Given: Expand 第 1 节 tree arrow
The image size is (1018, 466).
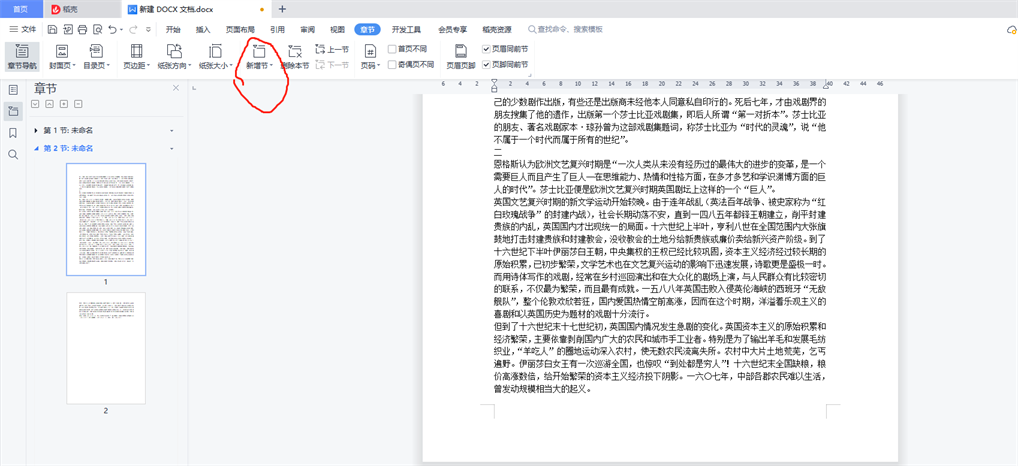Looking at the screenshot, I should [36, 131].
